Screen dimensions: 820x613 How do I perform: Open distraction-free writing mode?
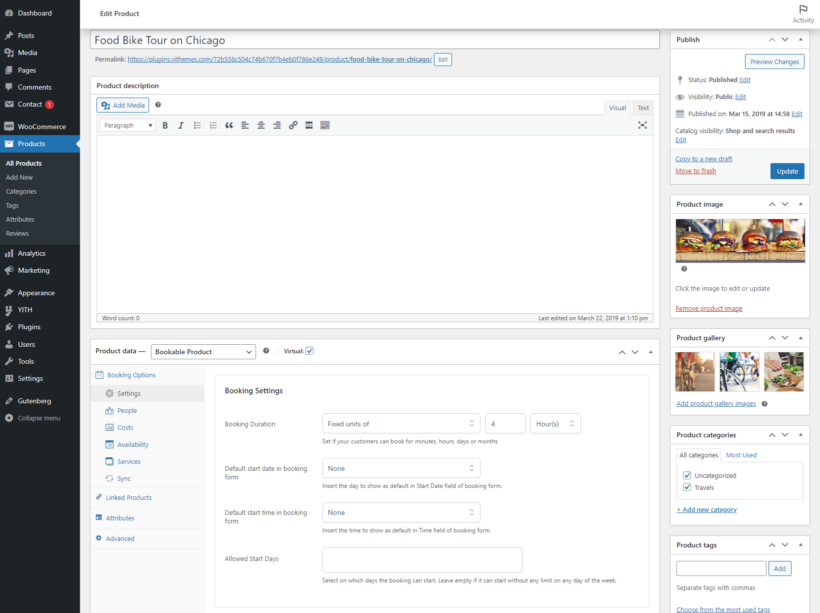(x=641, y=125)
